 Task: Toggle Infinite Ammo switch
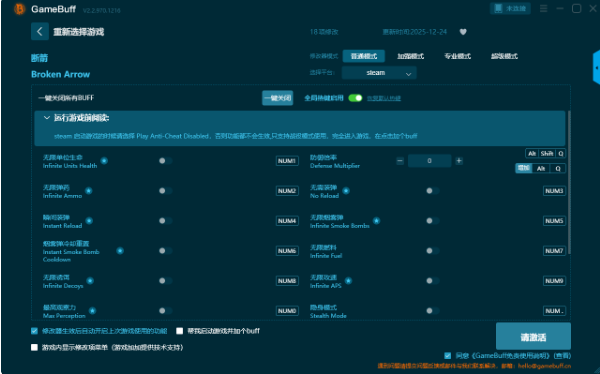[165, 191]
